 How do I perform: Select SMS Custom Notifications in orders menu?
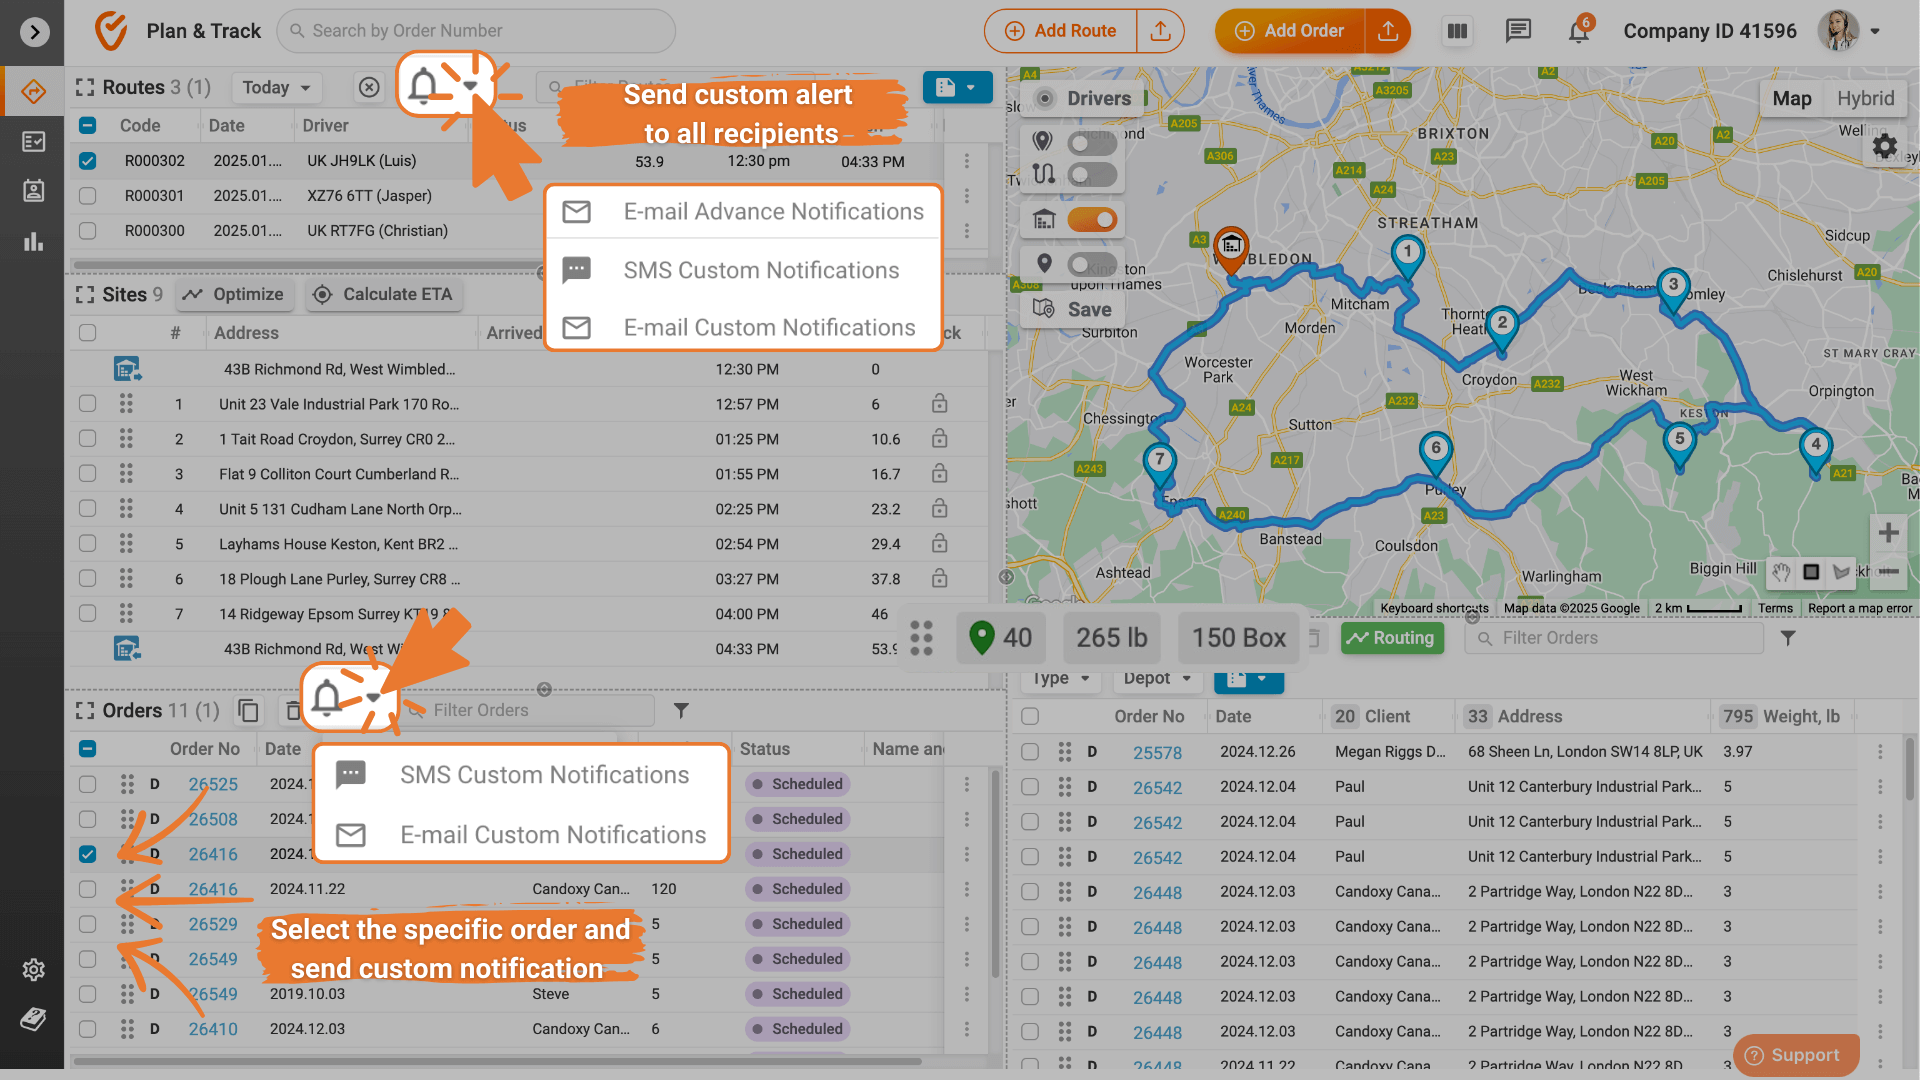pos(521,775)
